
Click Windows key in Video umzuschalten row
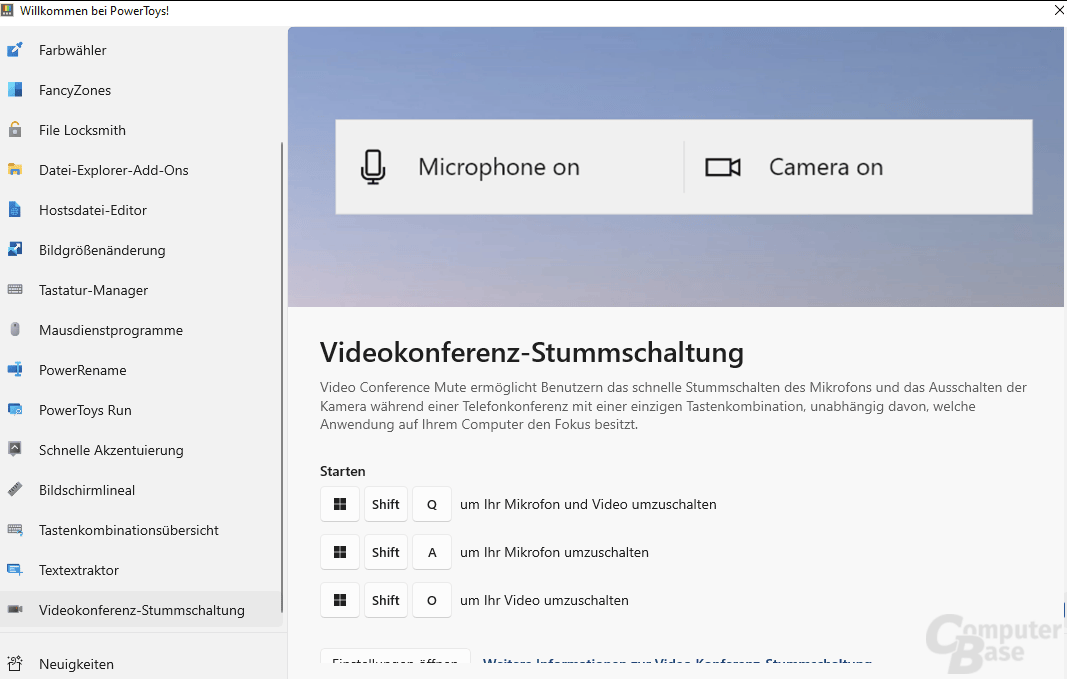[x=340, y=600]
